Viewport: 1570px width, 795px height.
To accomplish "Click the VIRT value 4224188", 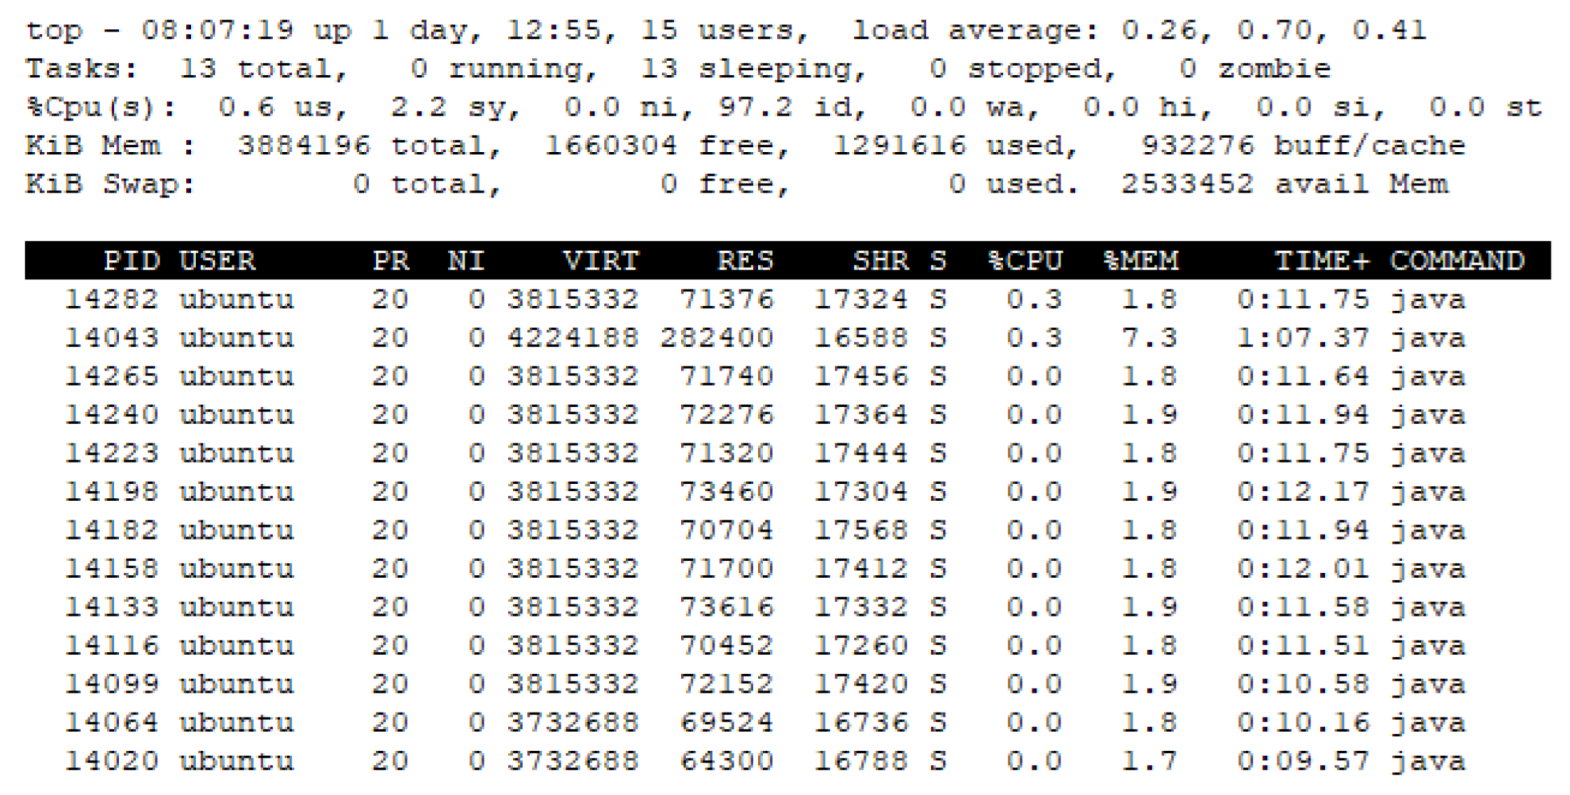I will (x=572, y=338).
